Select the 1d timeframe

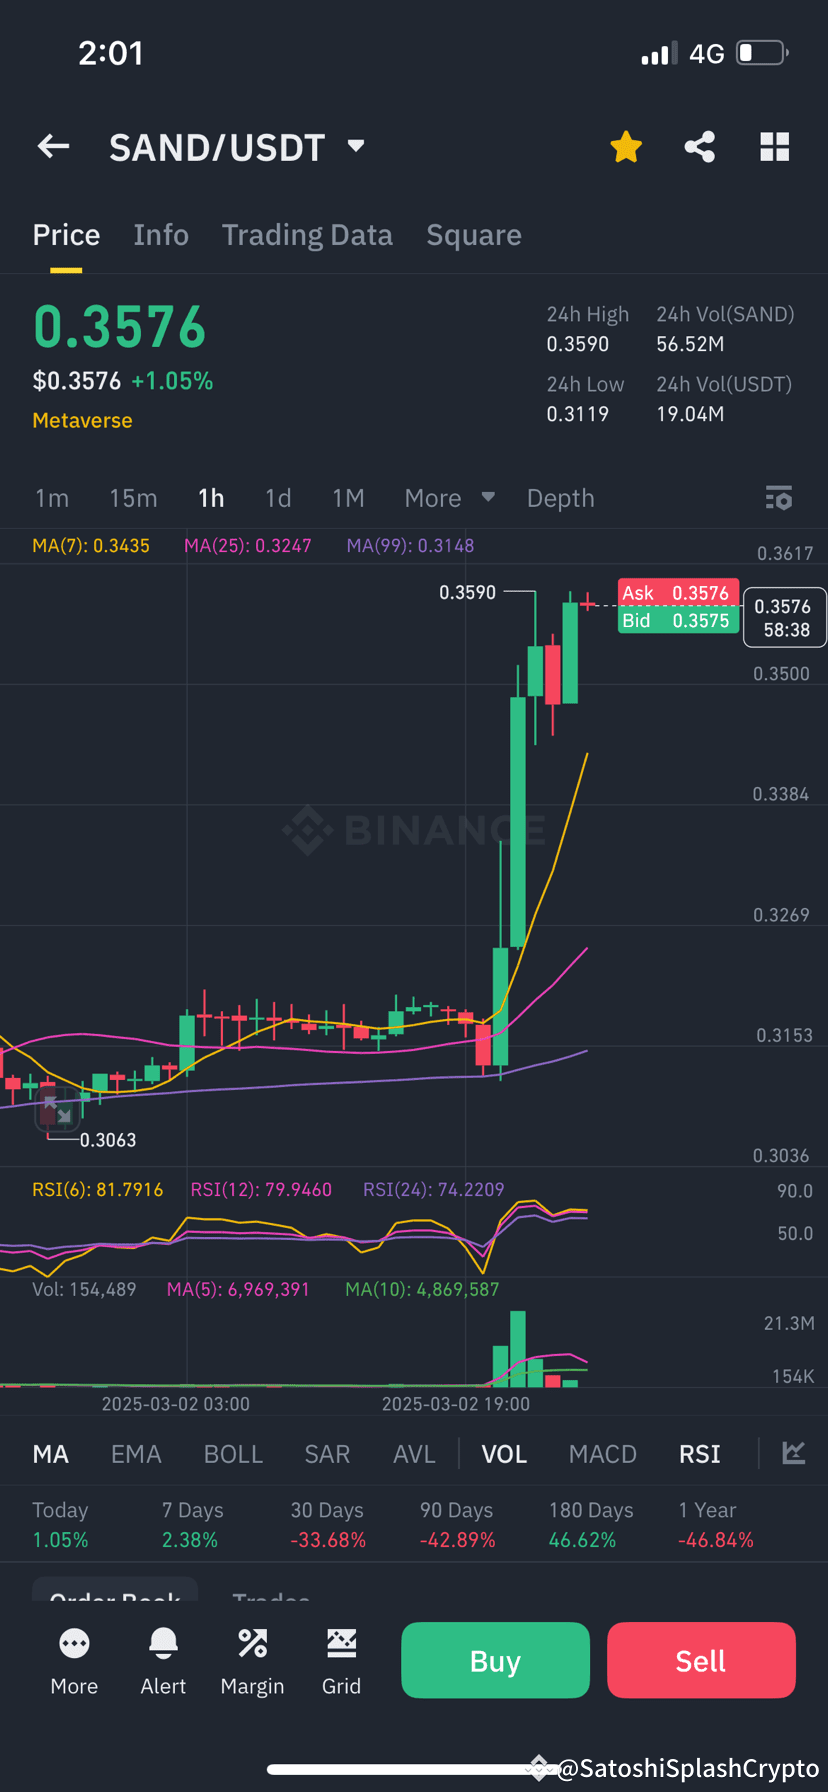(x=278, y=498)
